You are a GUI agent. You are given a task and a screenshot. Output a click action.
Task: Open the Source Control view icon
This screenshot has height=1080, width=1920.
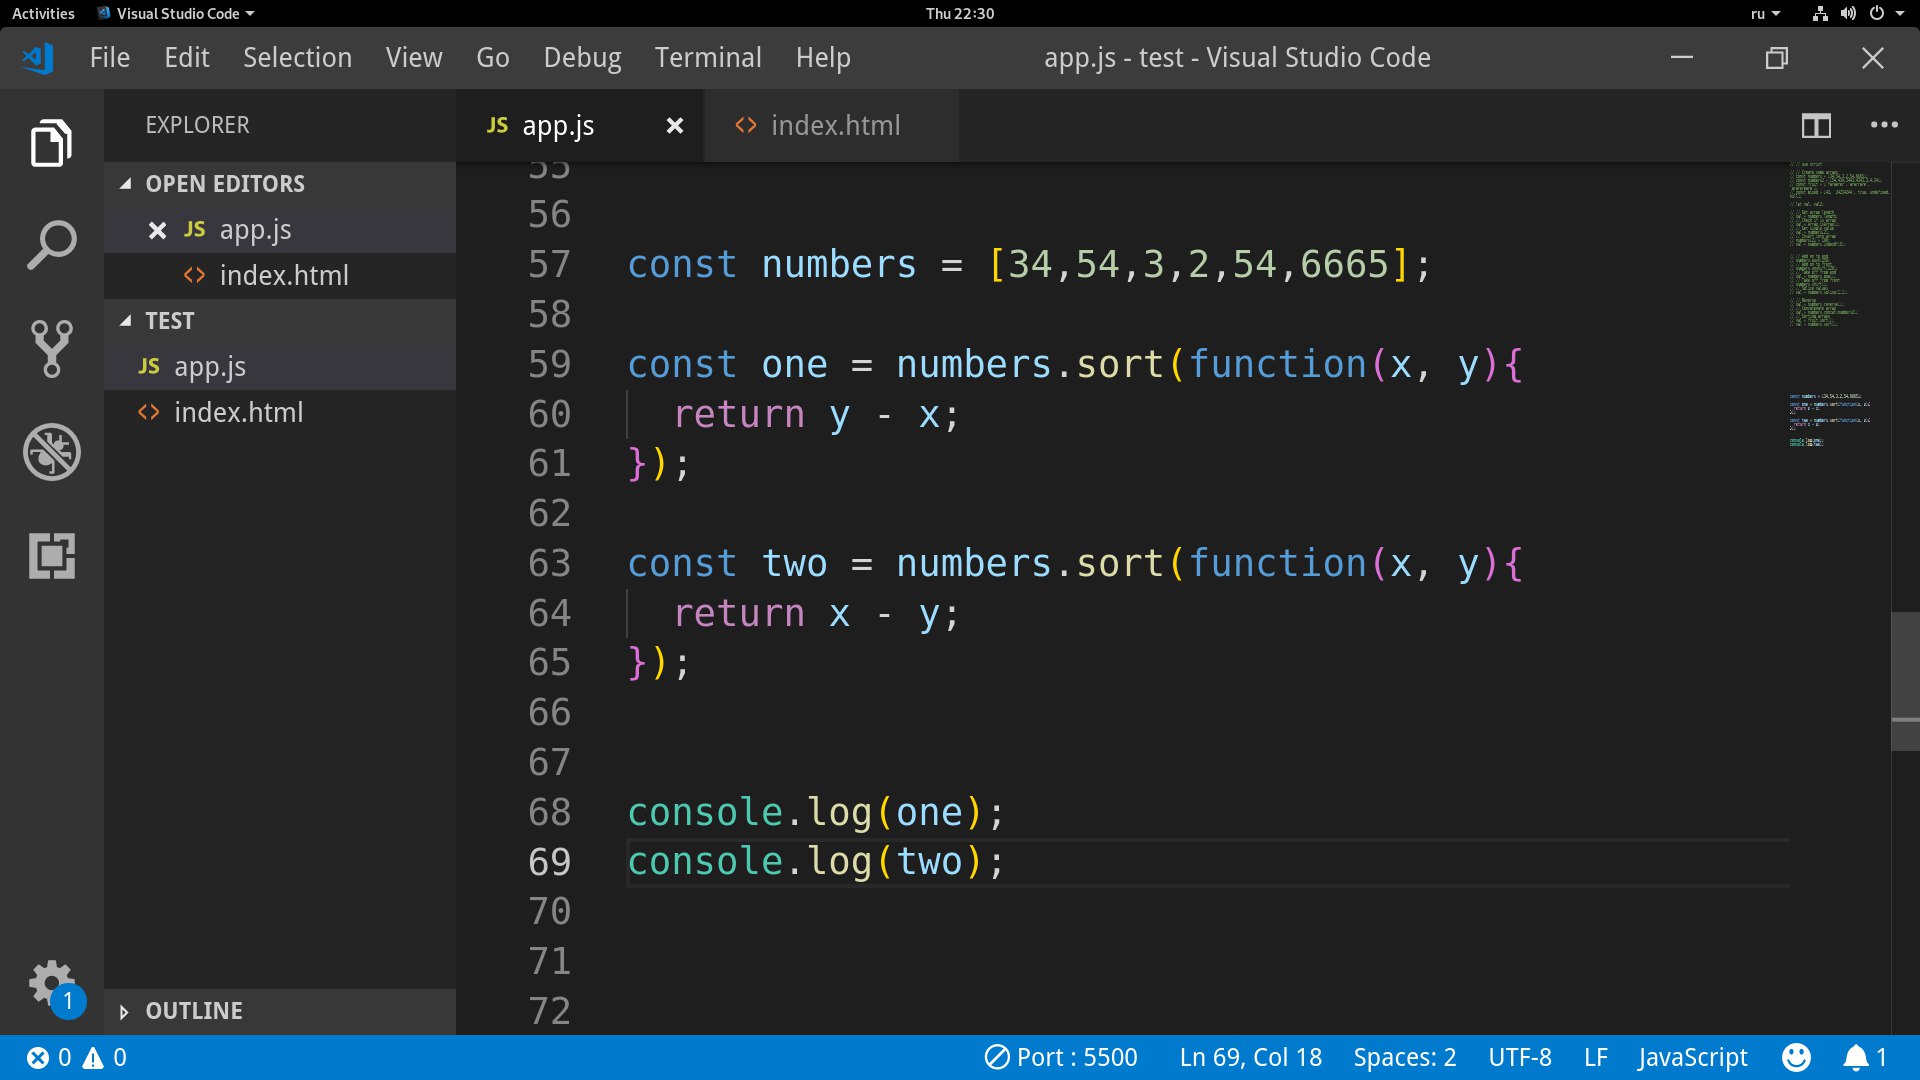51,349
